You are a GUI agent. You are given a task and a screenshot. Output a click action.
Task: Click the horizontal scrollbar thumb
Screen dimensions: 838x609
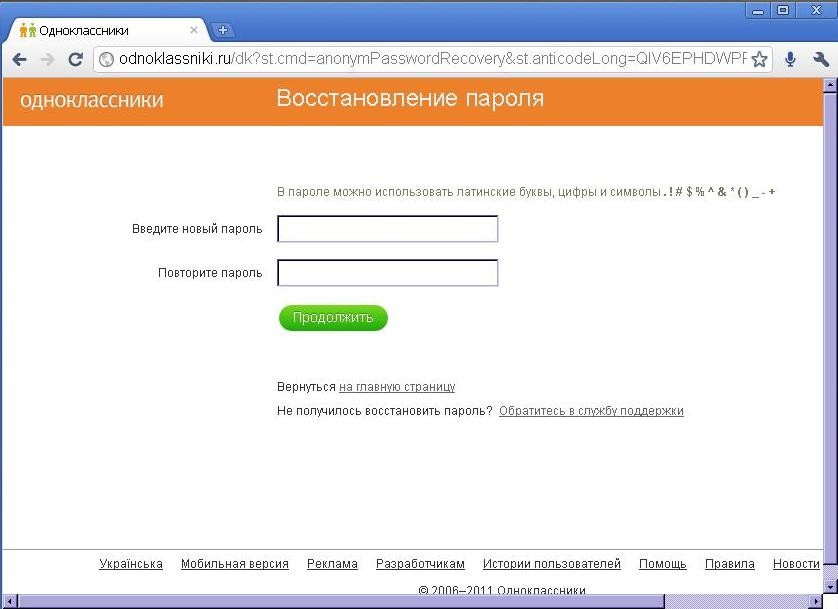click(x=341, y=601)
